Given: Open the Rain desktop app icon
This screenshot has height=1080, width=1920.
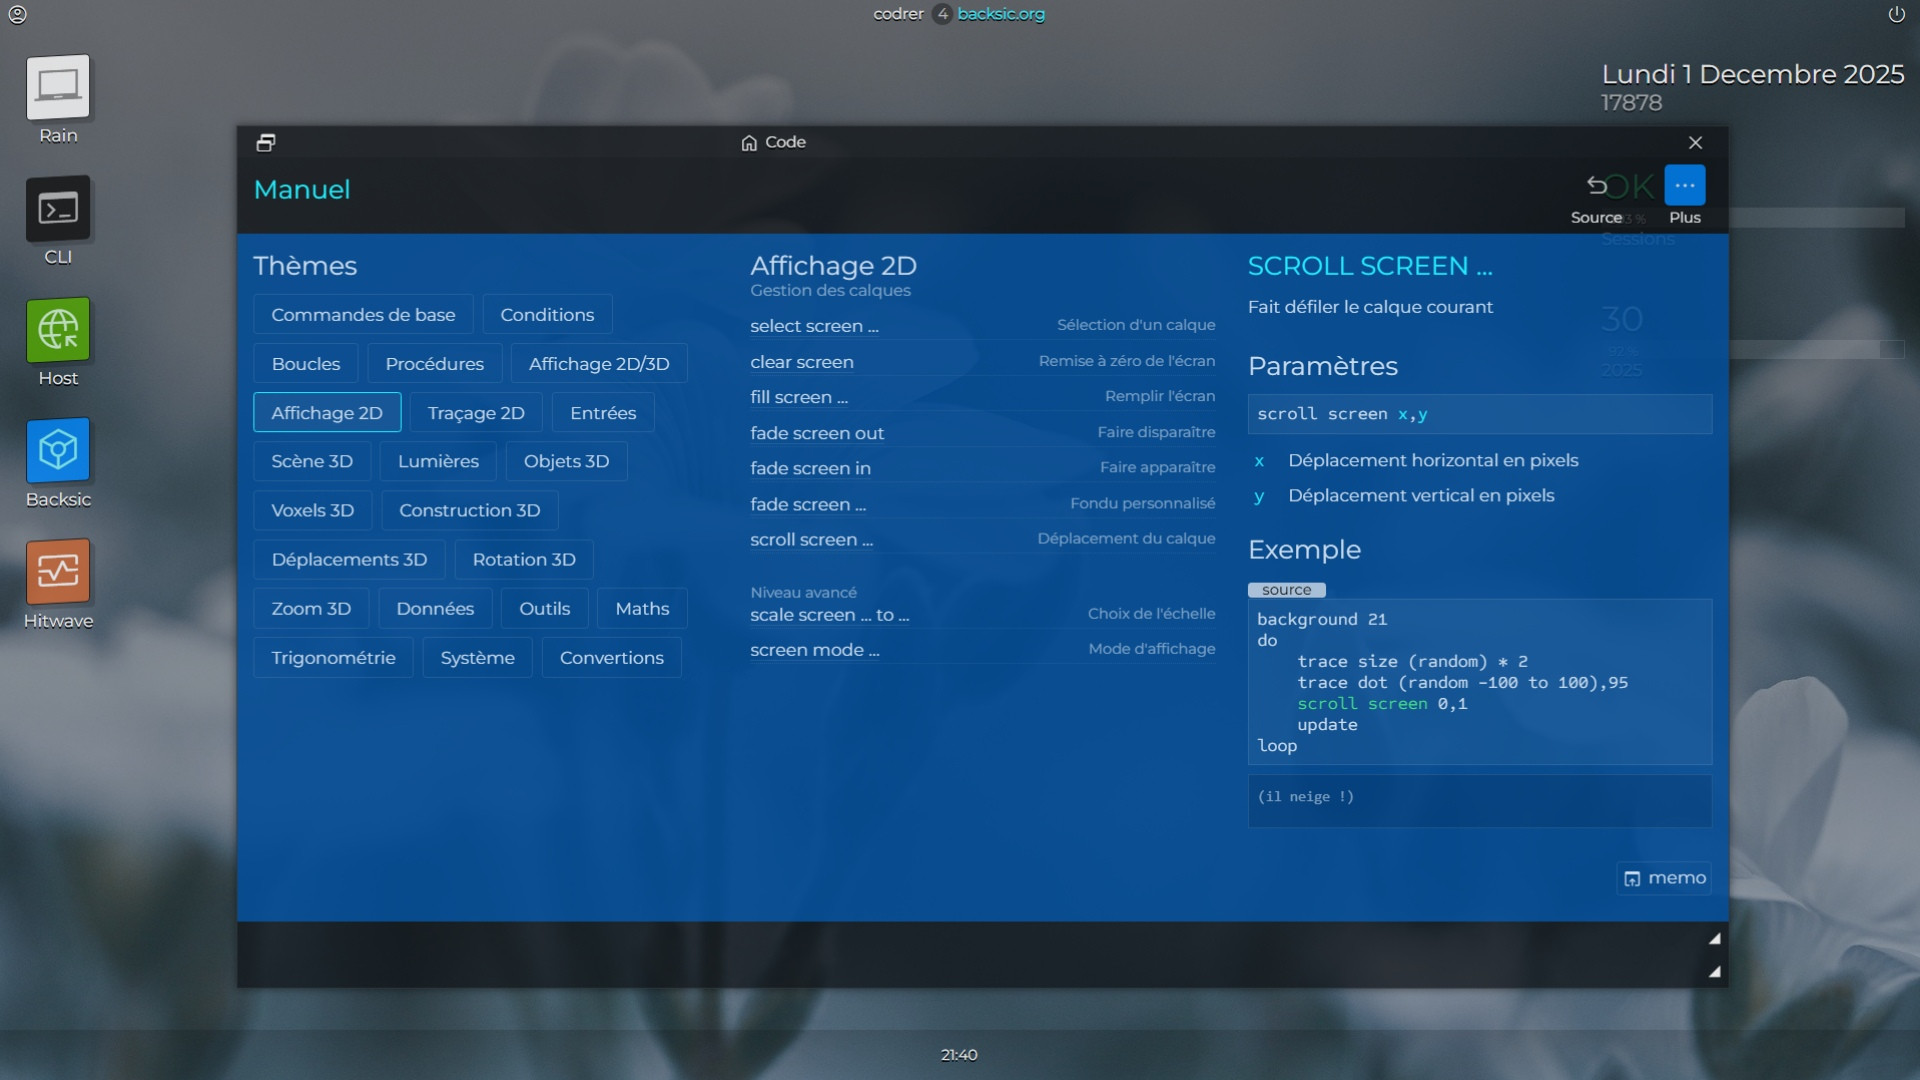Looking at the screenshot, I should [58, 88].
